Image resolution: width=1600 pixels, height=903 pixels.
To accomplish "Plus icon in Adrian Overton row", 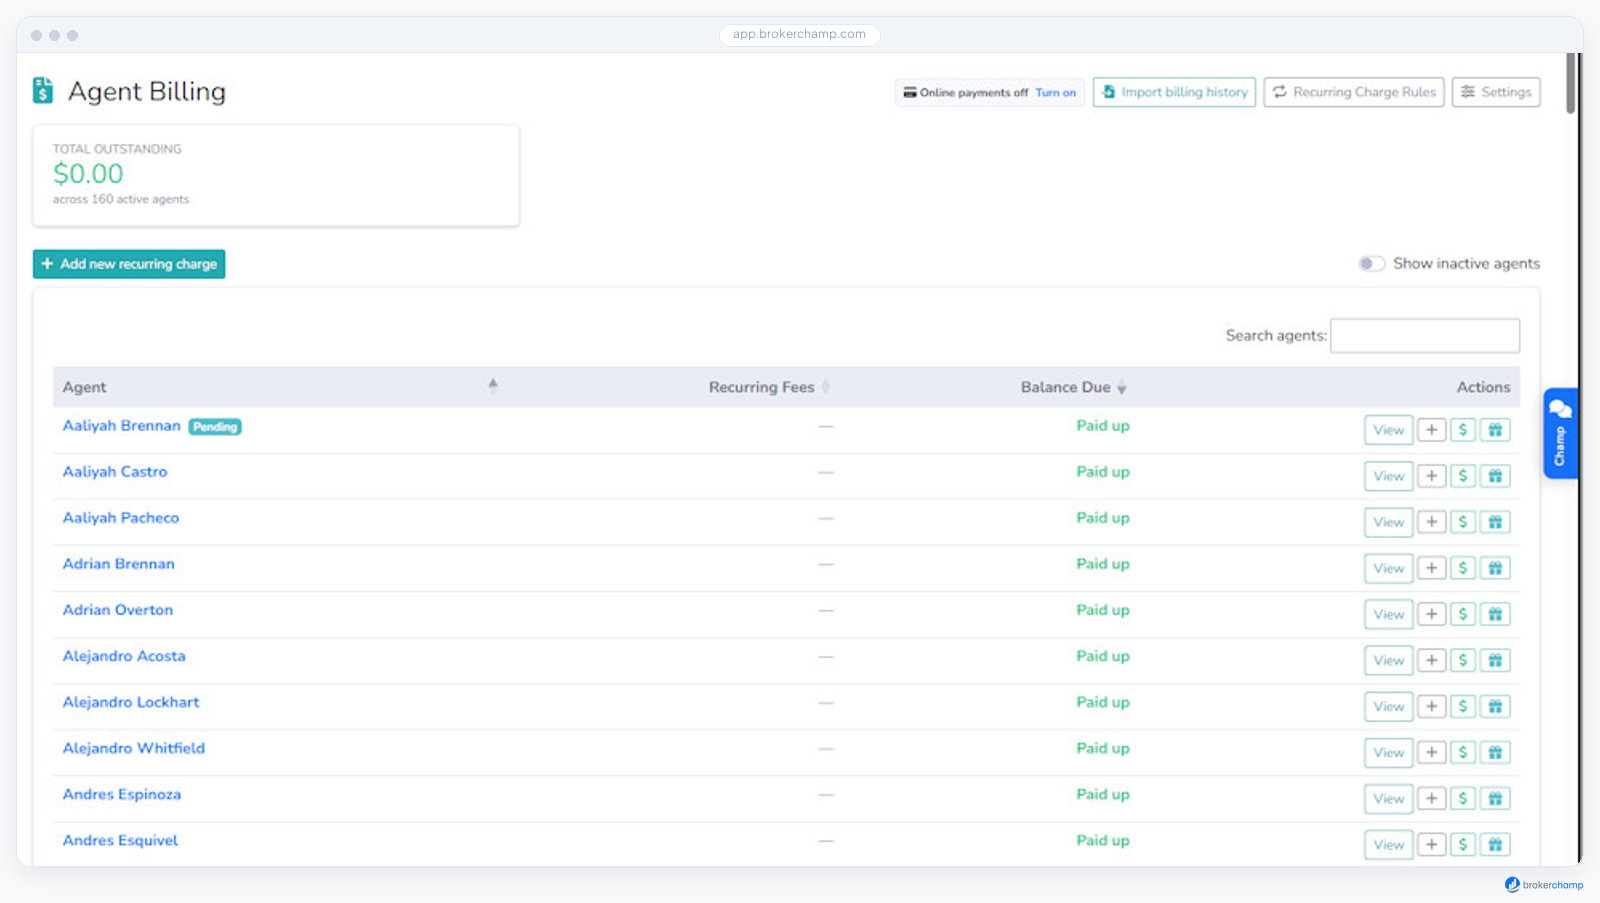I will tap(1431, 614).
